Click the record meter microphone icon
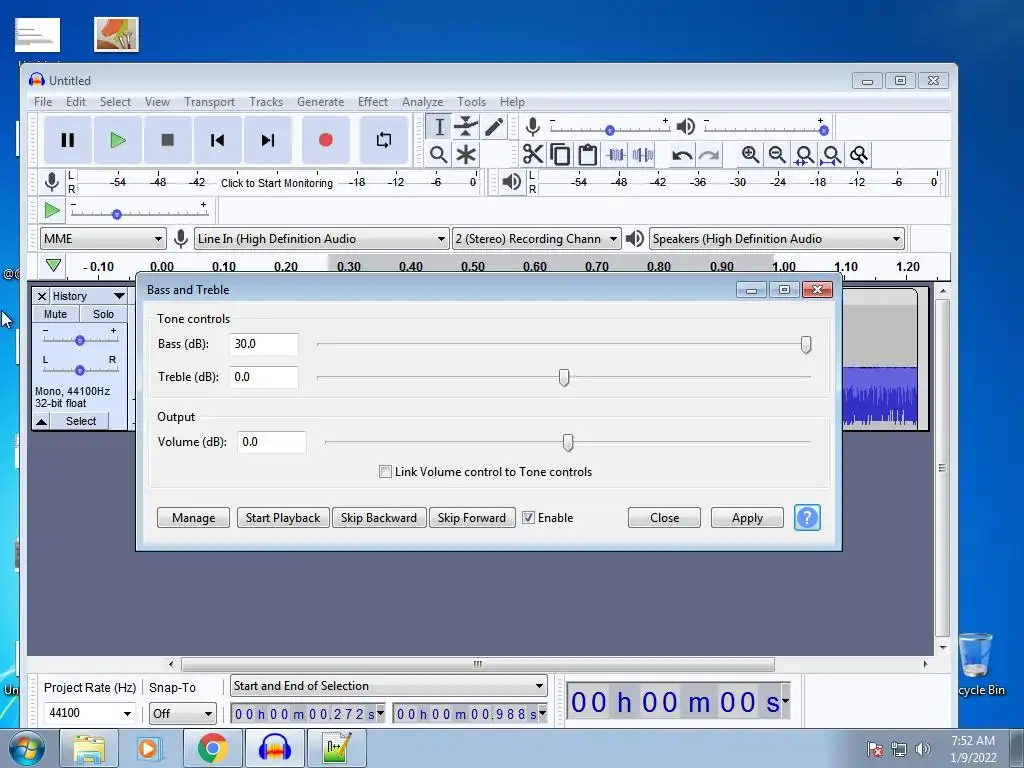The image size is (1024, 768). [x=52, y=182]
